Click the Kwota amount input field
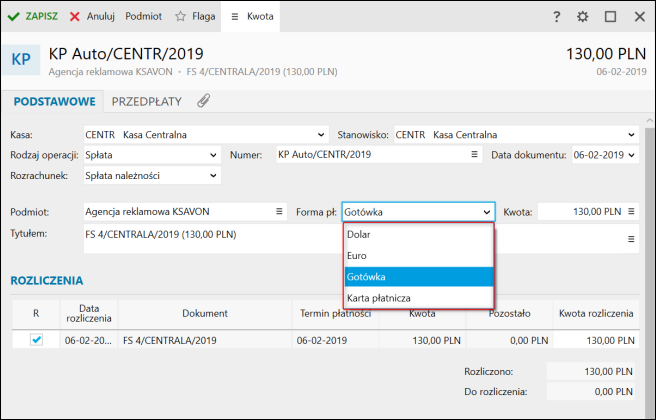 click(x=580, y=212)
